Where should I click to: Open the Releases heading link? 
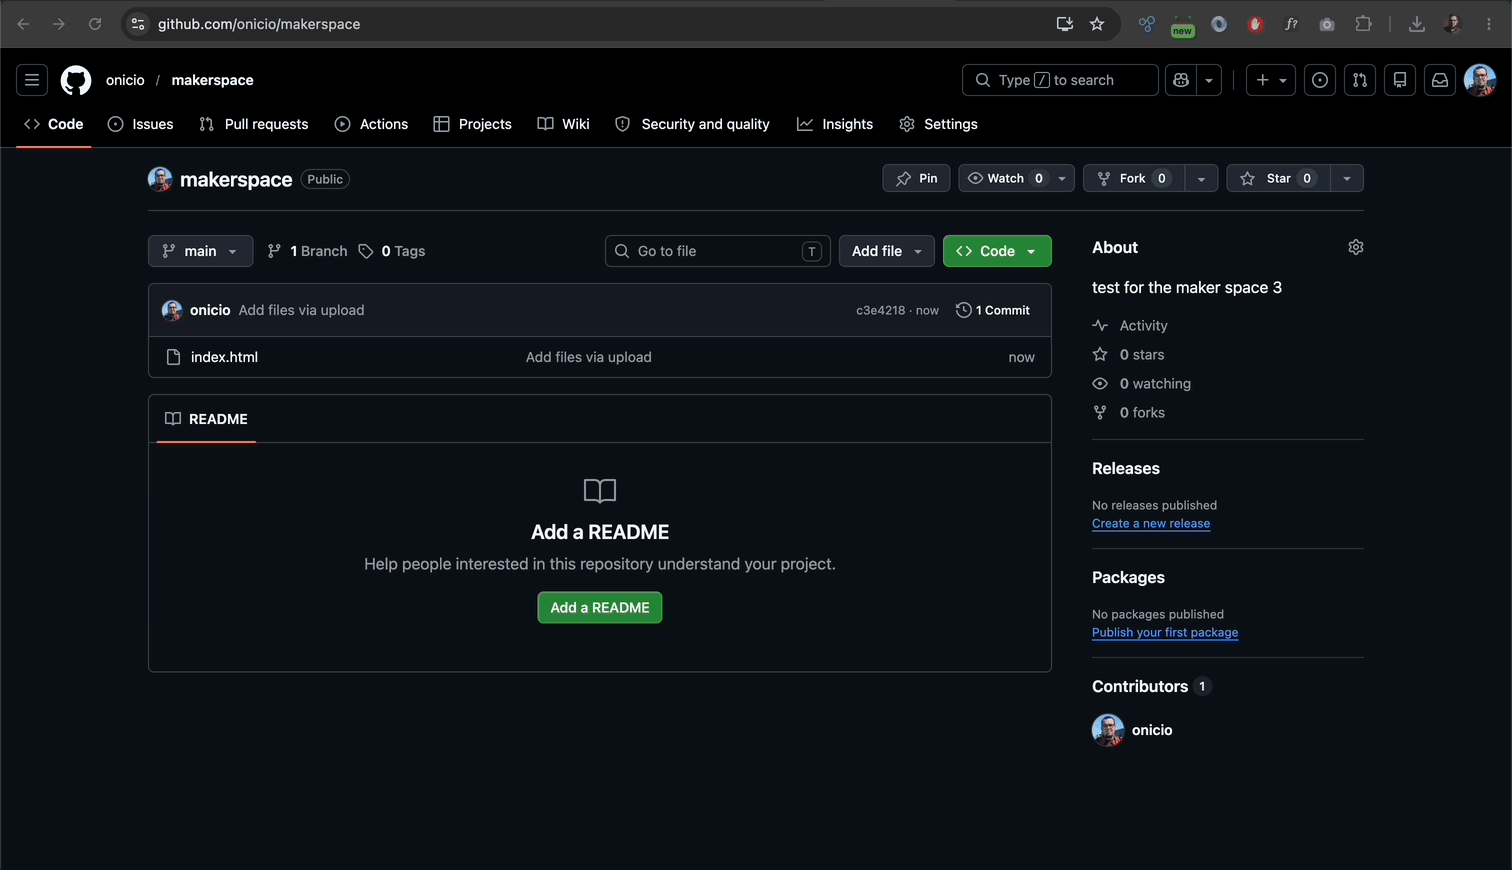point(1126,468)
